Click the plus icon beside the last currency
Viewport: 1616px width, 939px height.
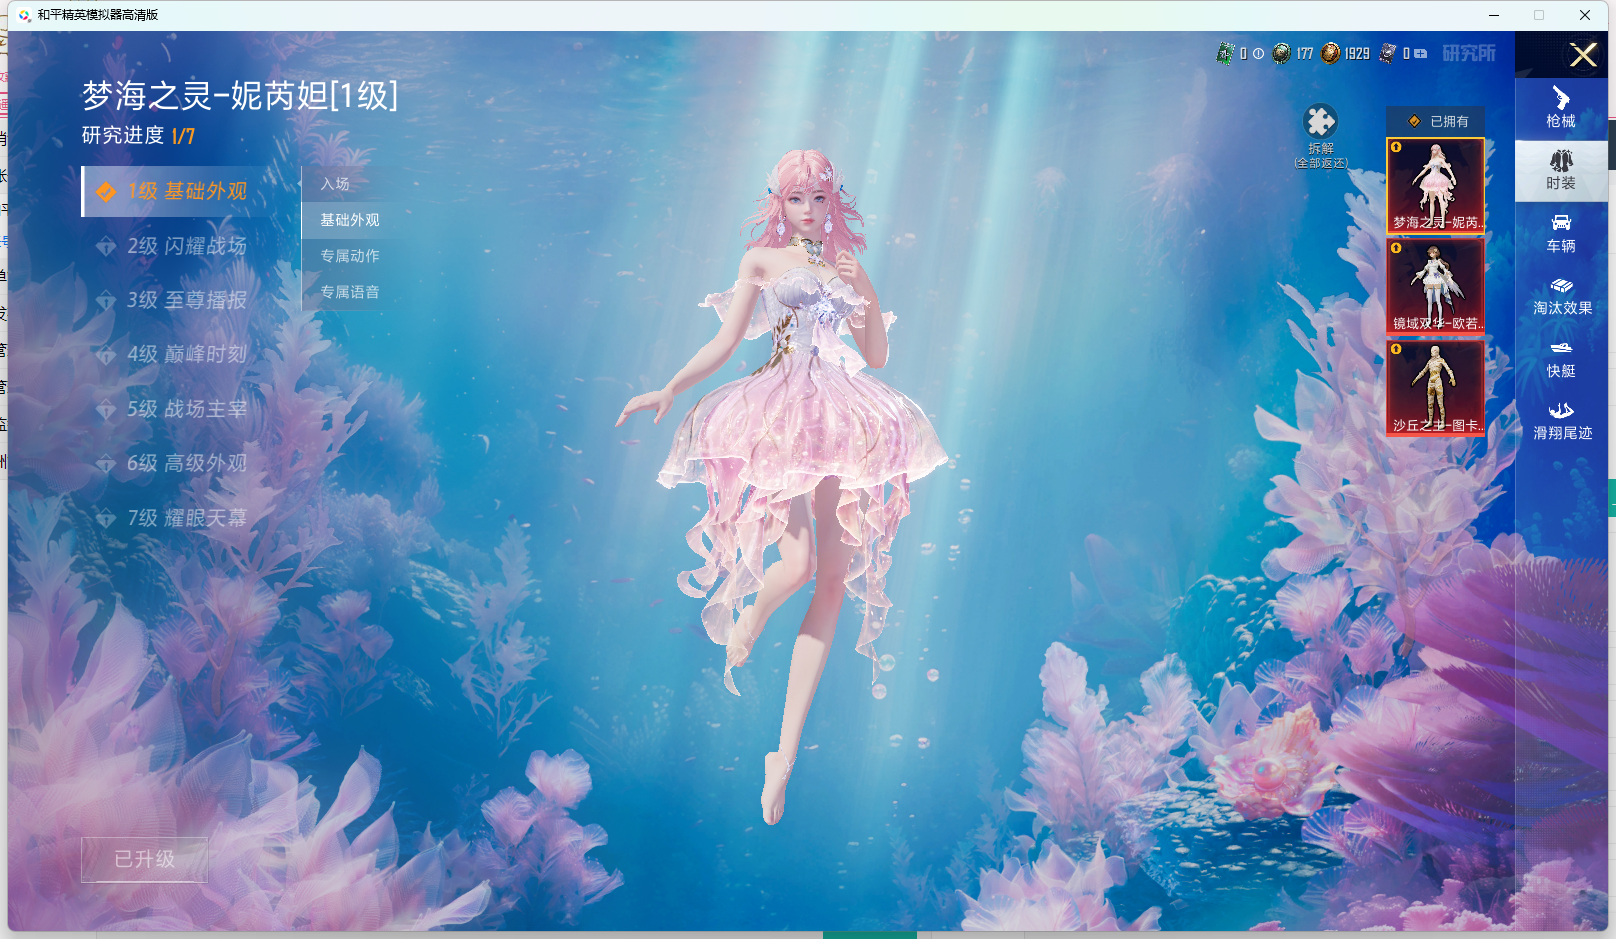[x=1420, y=54]
